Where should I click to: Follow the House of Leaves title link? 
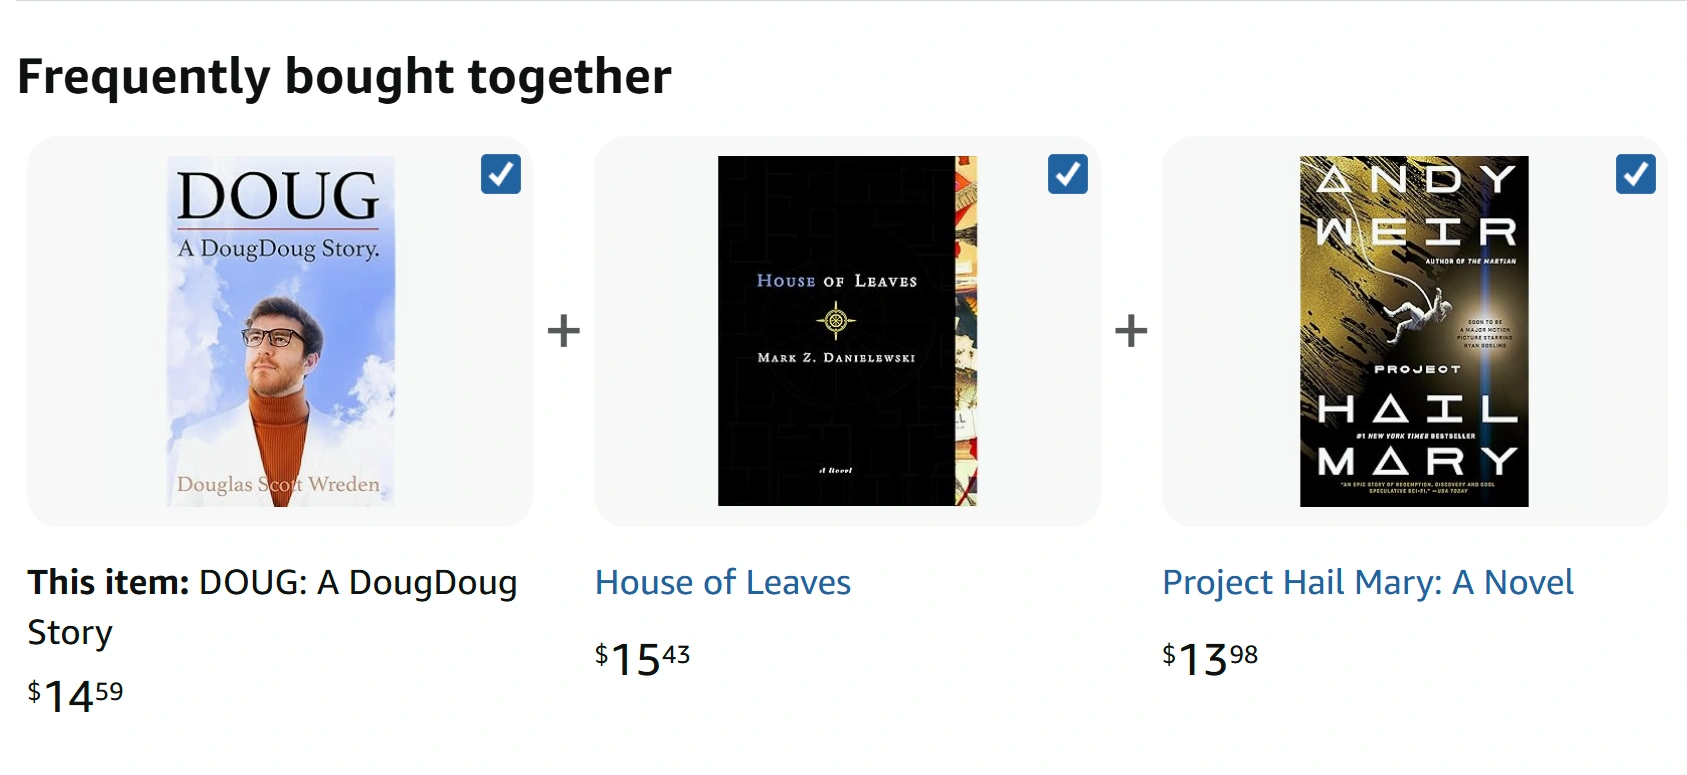(x=722, y=582)
